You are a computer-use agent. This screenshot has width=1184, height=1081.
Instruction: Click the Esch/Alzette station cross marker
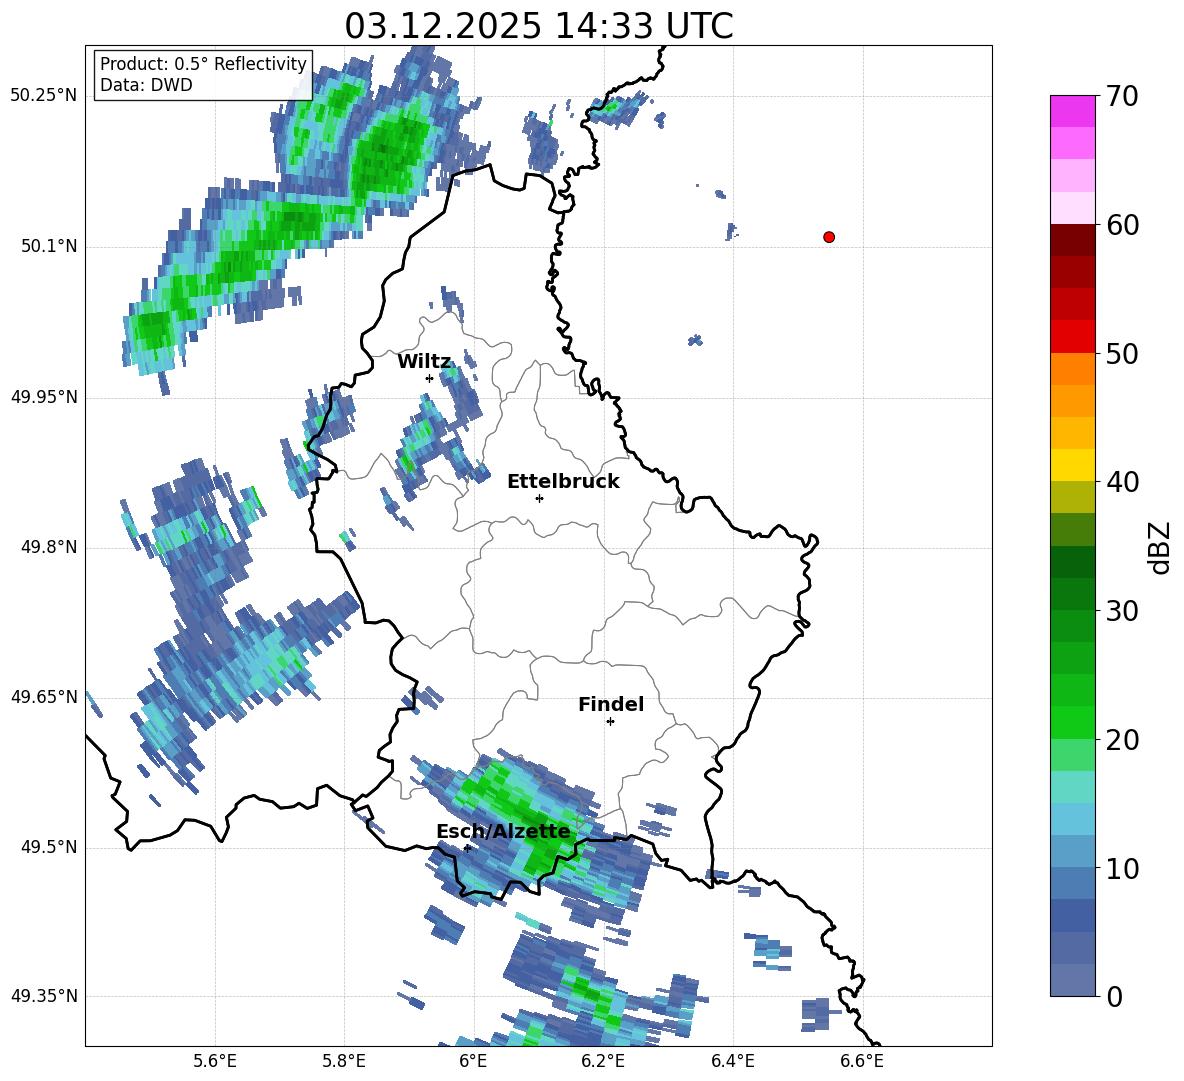pos(467,848)
